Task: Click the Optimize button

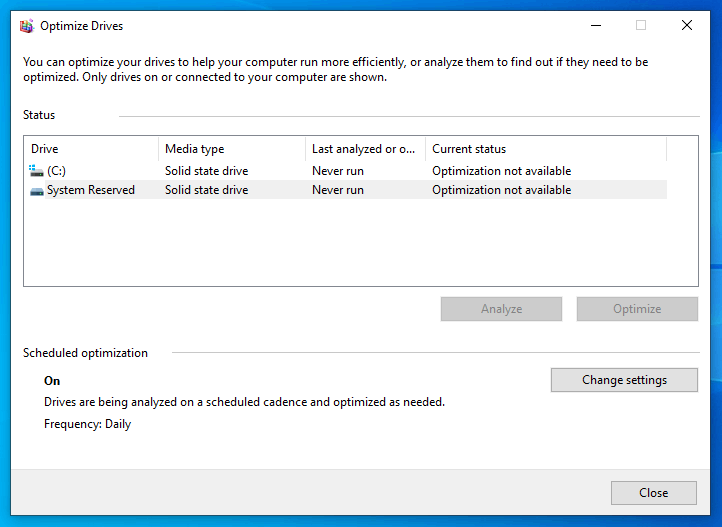Action: point(637,309)
